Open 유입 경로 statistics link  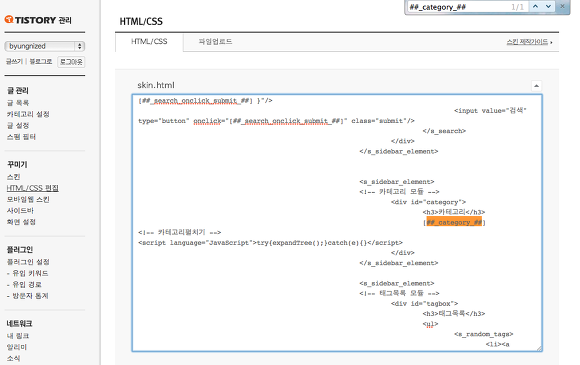(x=27, y=285)
